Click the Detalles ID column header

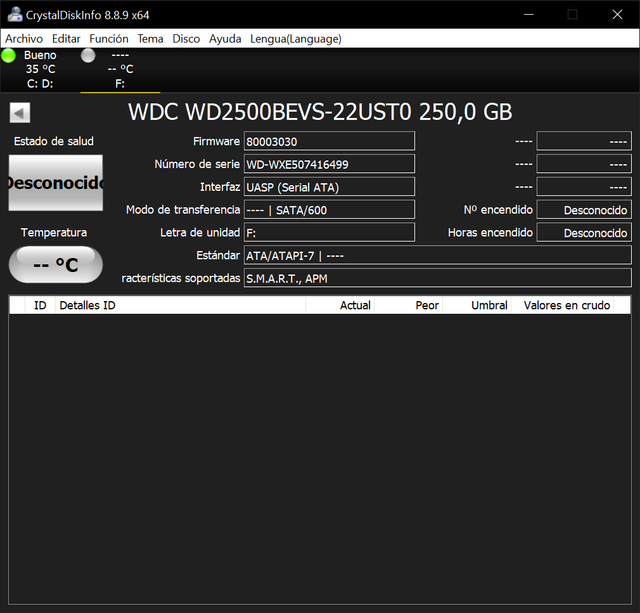(180, 305)
